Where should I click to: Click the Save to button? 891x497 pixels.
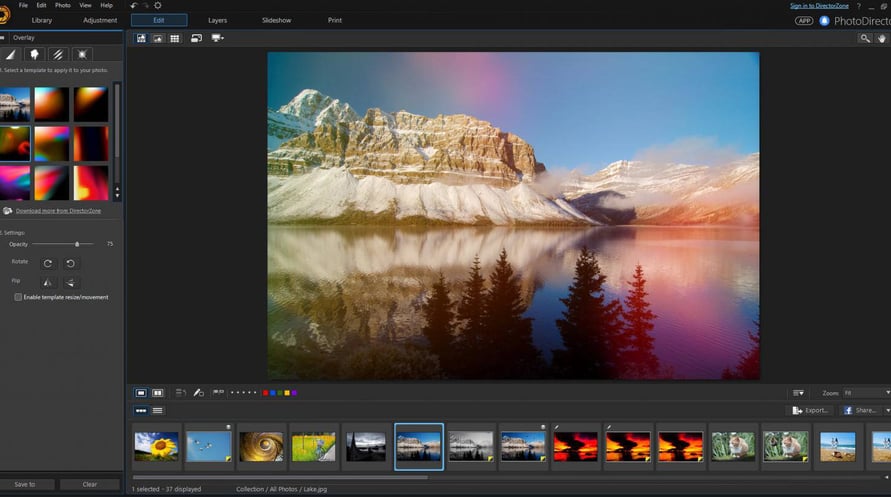pos(25,485)
